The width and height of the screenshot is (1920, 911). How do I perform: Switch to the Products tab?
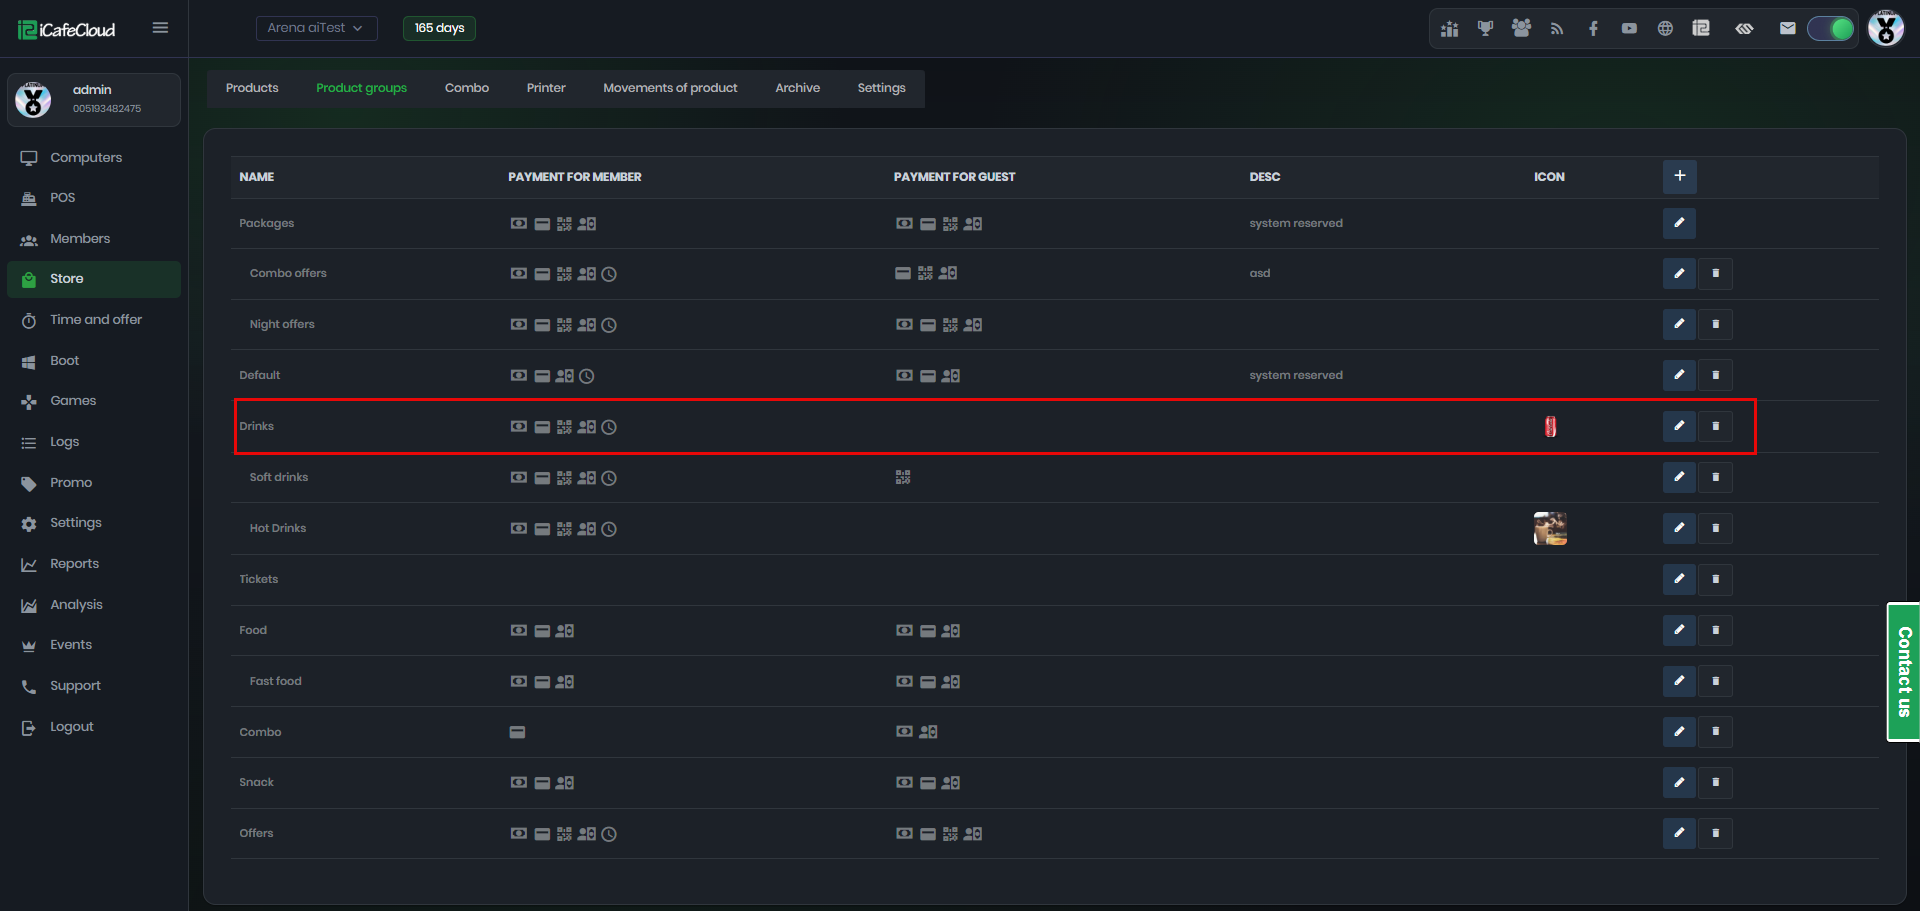click(252, 88)
